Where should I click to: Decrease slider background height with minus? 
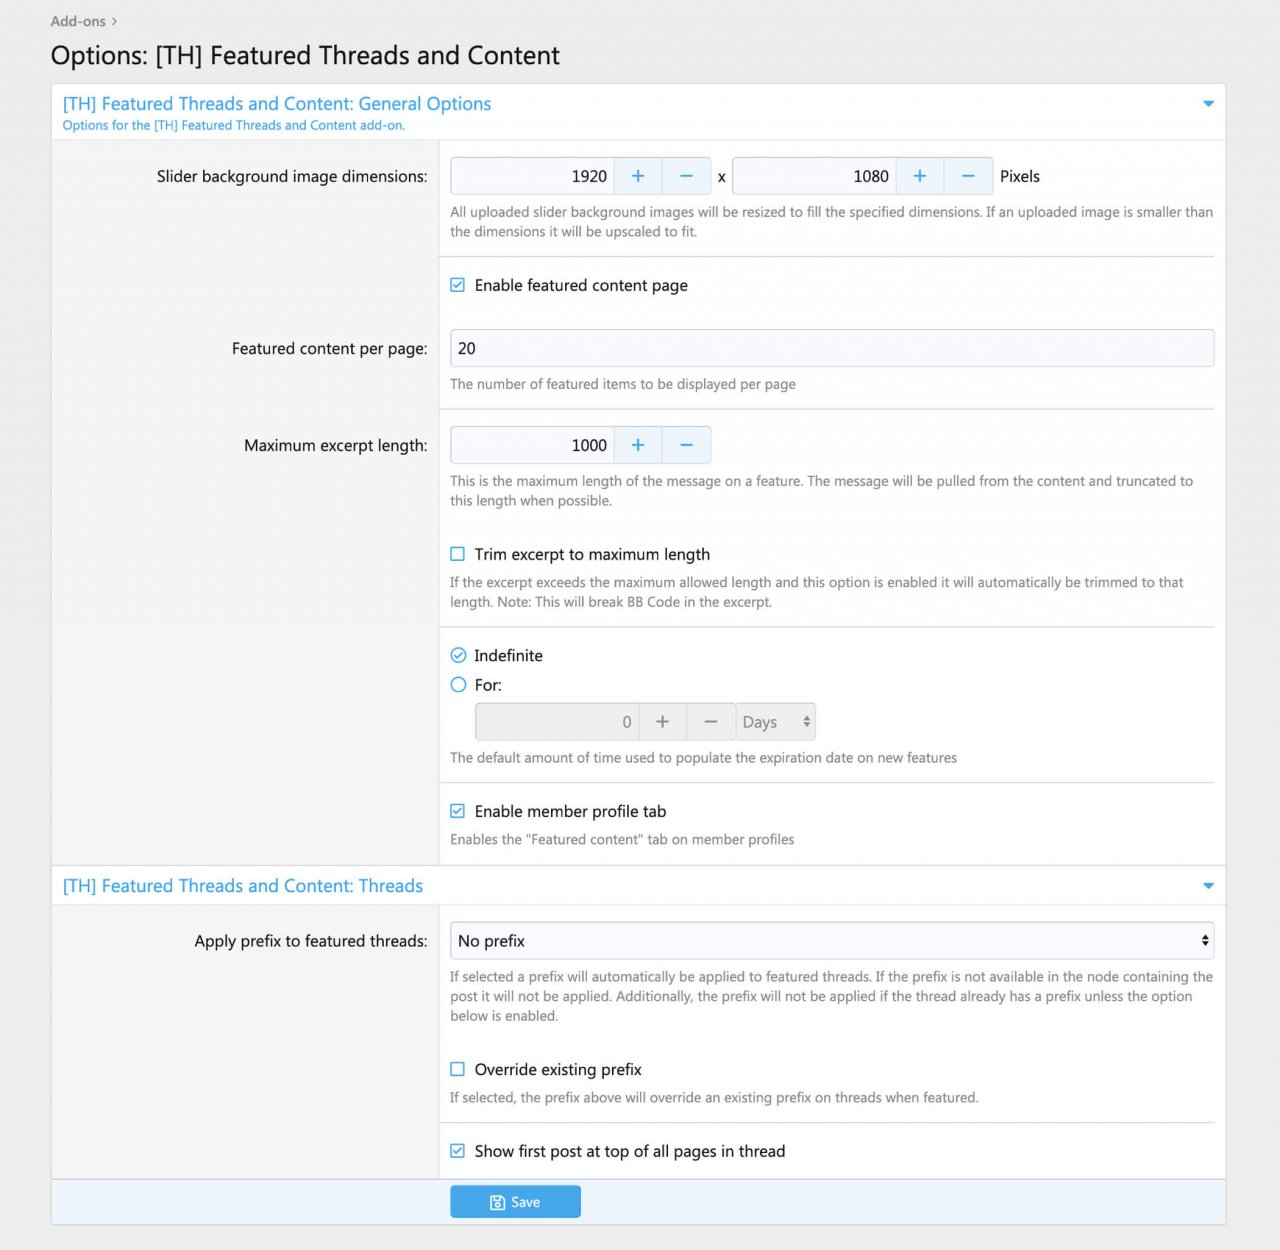tap(968, 176)
